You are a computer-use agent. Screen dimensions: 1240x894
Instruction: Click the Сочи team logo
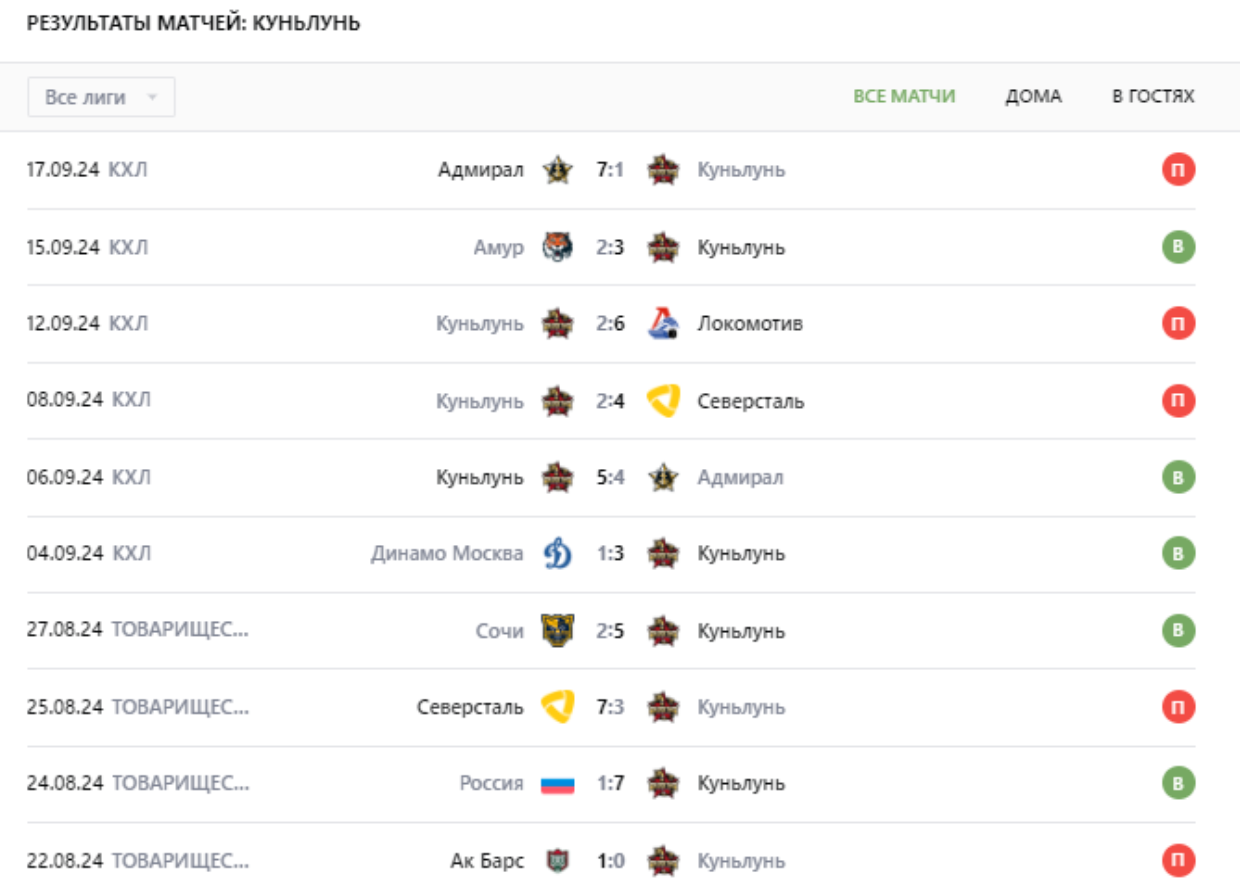558,631
